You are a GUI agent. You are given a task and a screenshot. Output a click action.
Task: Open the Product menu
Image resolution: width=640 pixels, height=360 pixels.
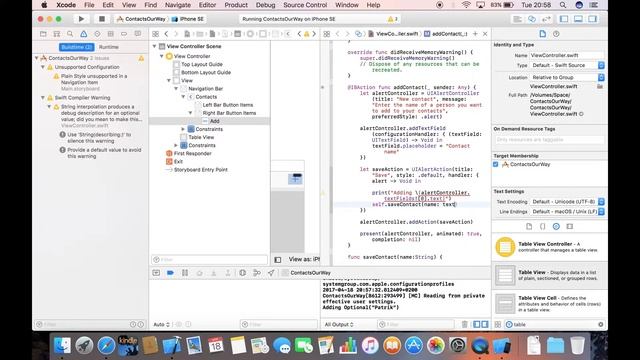point(236,5)
